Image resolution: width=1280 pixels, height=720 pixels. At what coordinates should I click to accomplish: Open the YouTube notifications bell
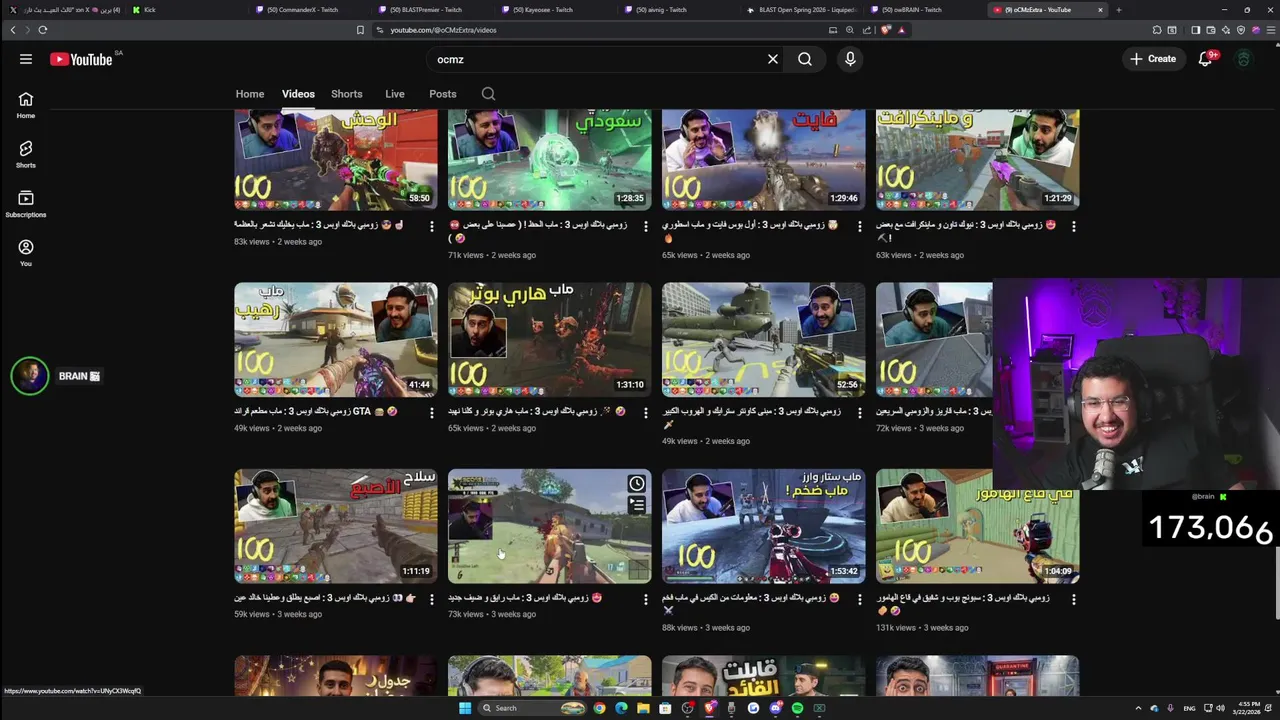(1206, 59)
